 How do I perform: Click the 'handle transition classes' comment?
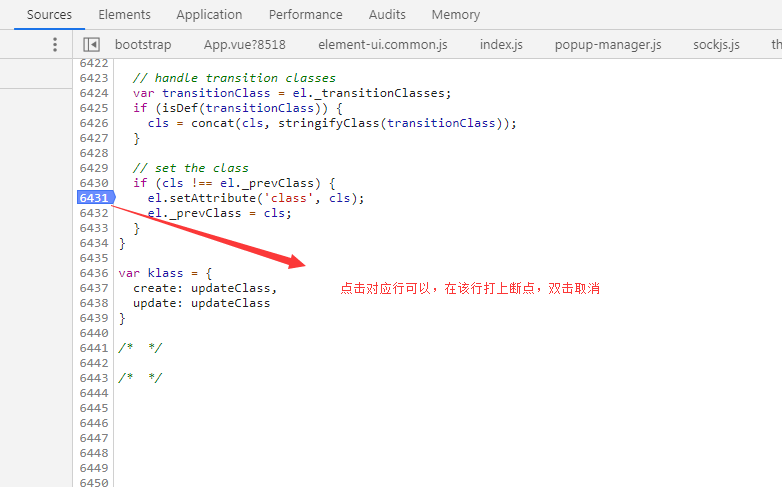tap(234, 78)
